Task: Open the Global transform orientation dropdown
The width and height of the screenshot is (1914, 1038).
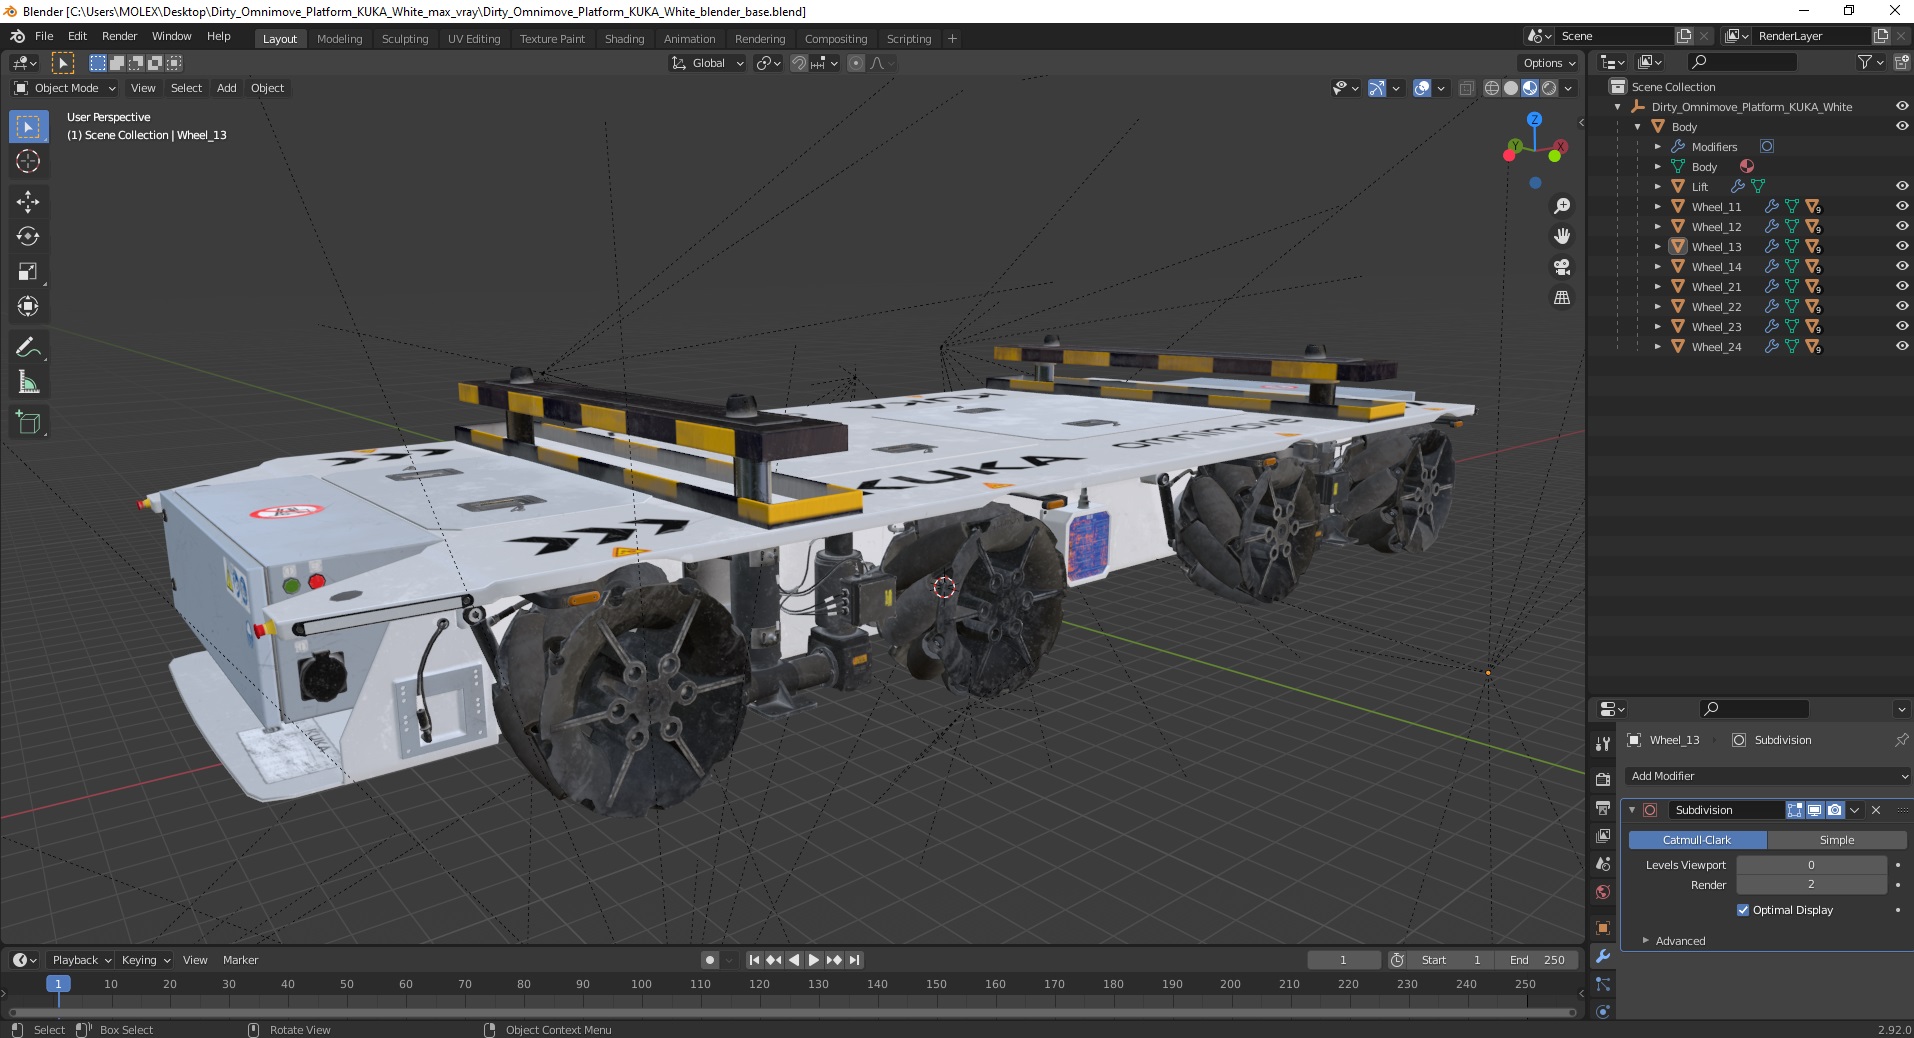Action: 707,63
